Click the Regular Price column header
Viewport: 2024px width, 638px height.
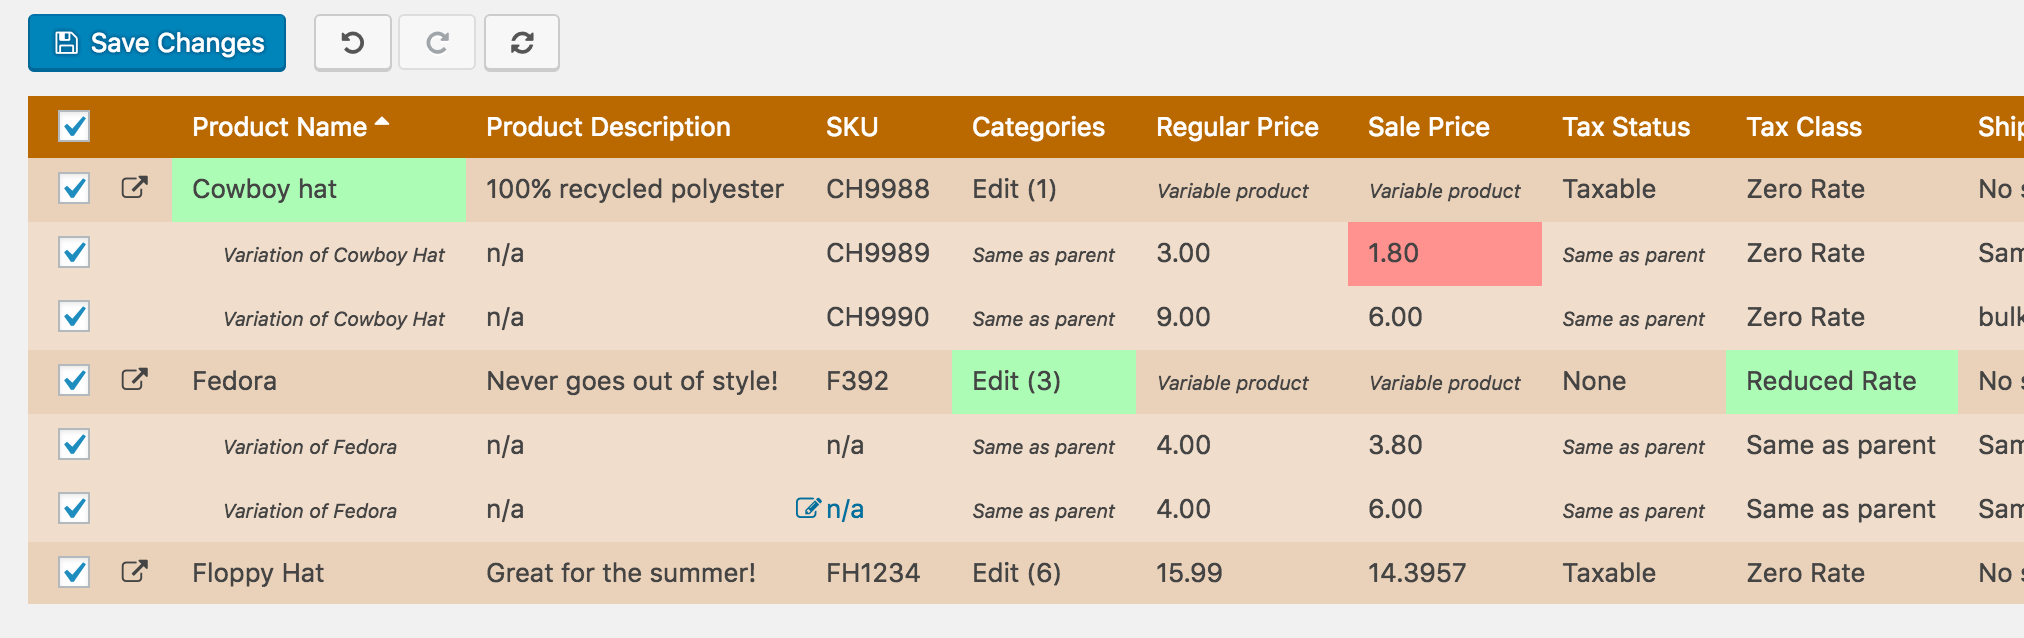[x=1237, y=127]
